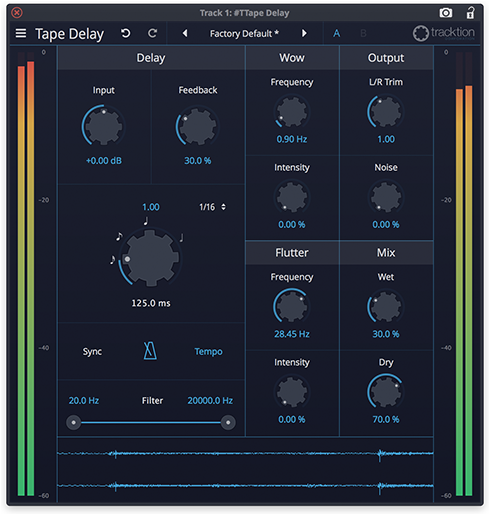The height and width of the screenshot is (516, 493).
Task: Click the right output level meter
Action: tap(464, 273)
